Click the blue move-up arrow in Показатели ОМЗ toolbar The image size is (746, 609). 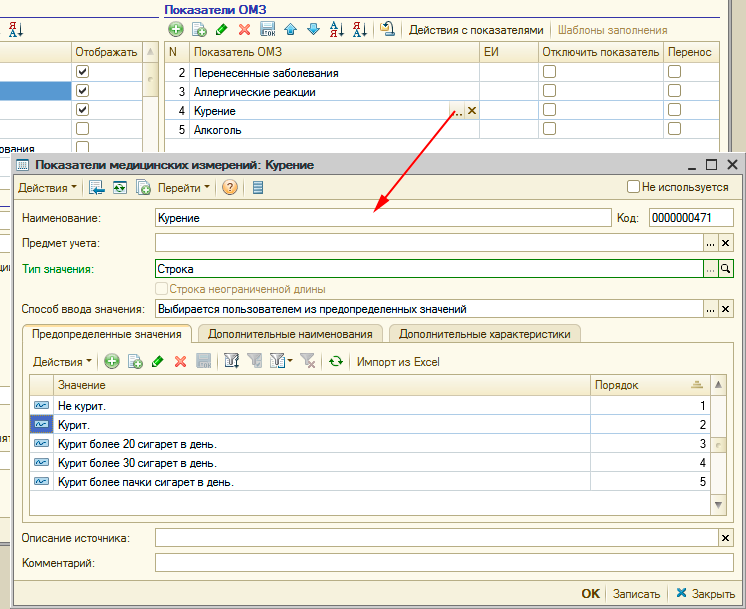click(x=290, y=30)
